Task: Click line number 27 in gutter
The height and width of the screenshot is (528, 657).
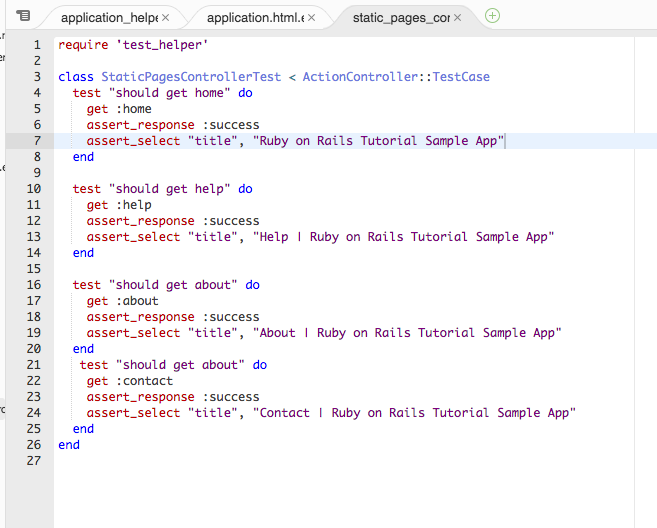Action: point(34,461)
